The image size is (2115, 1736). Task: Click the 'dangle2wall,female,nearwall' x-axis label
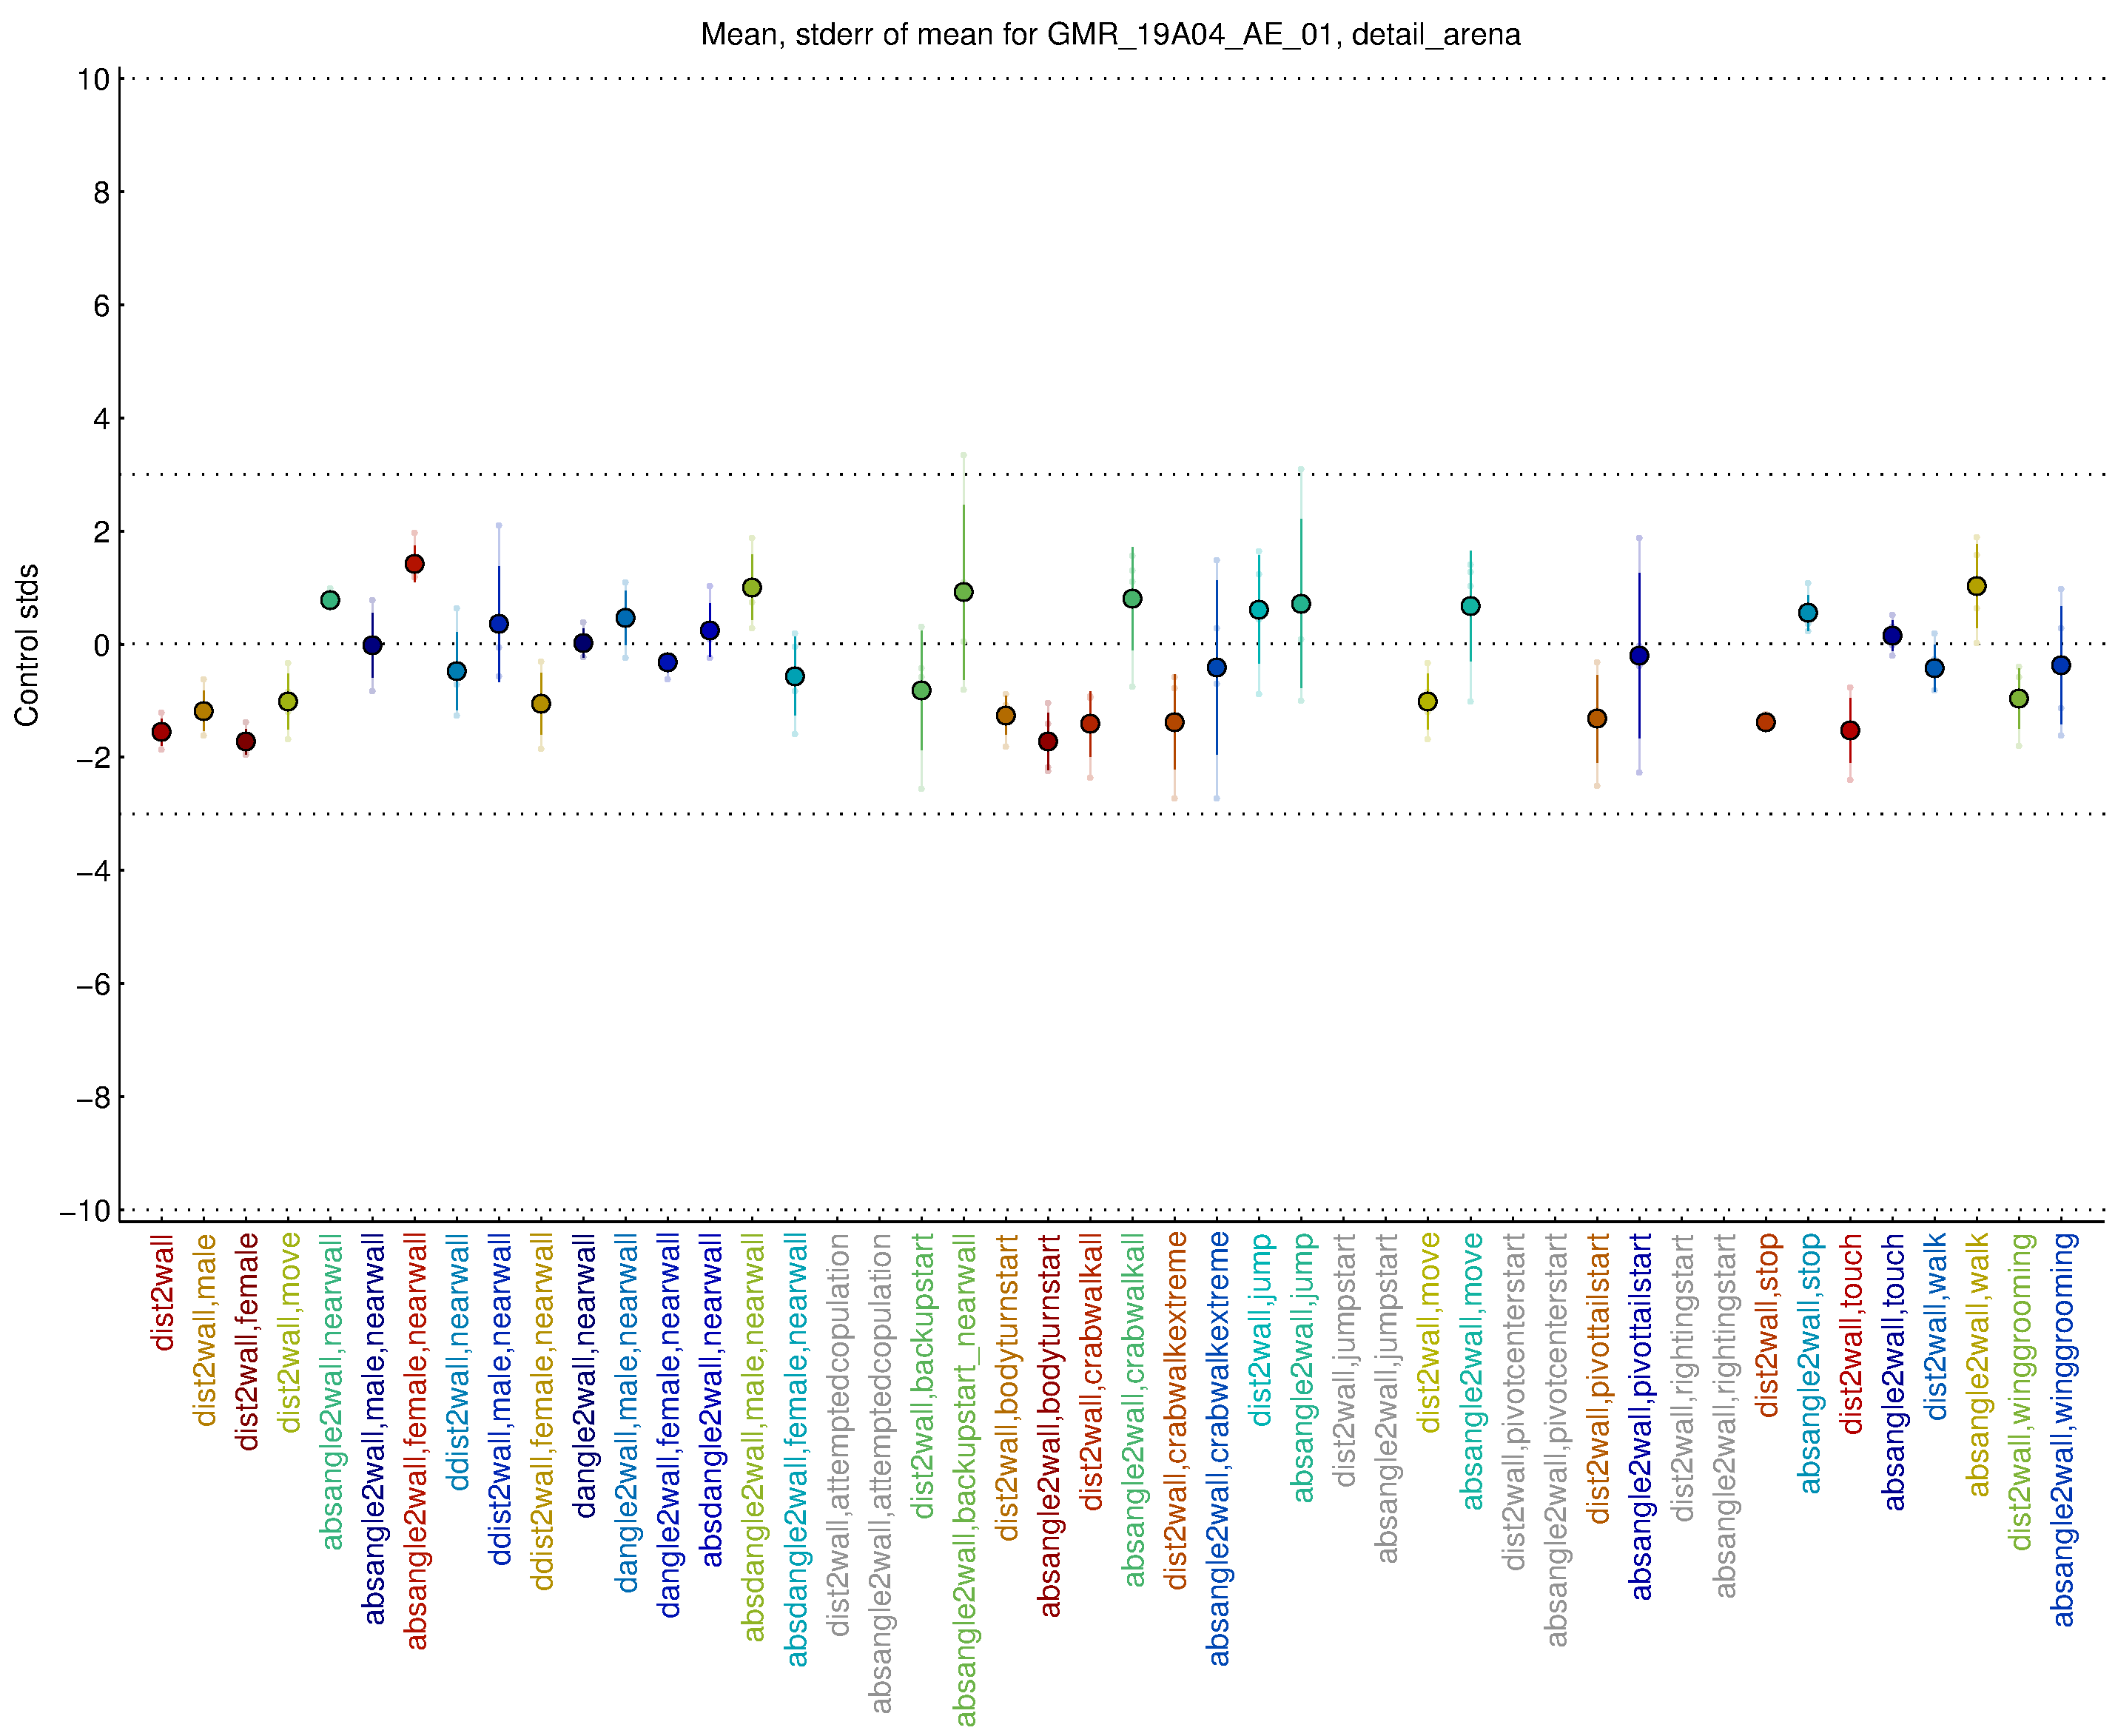668,1425
